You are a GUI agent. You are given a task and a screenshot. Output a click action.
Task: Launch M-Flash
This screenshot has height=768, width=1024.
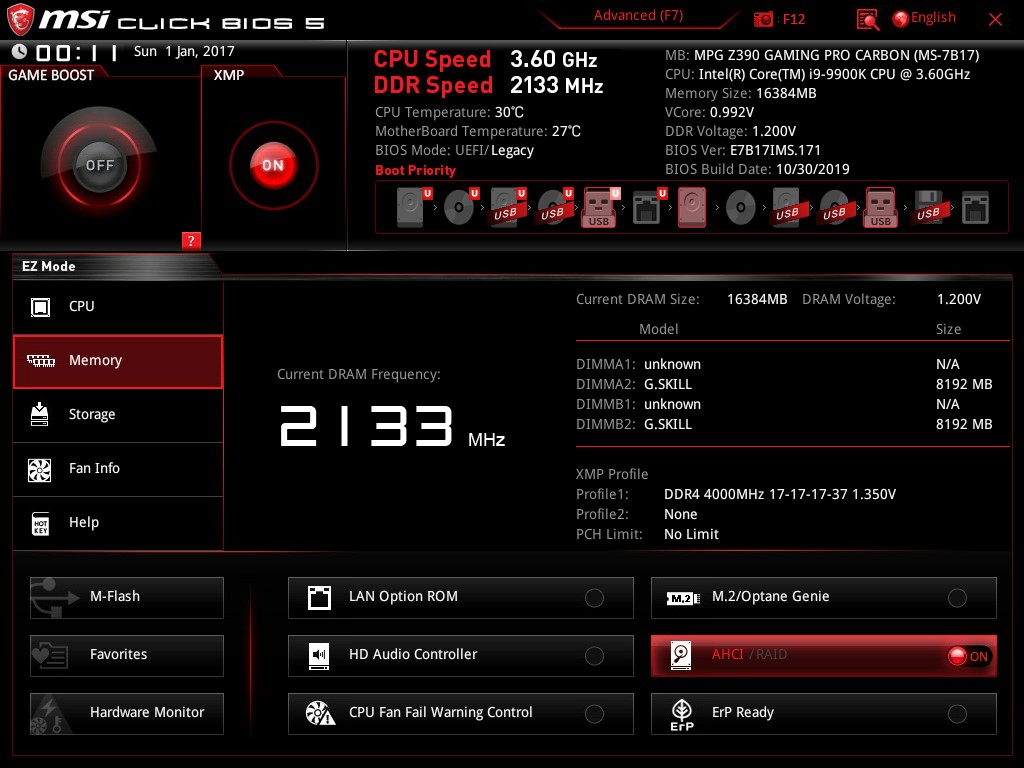(127, 598)
